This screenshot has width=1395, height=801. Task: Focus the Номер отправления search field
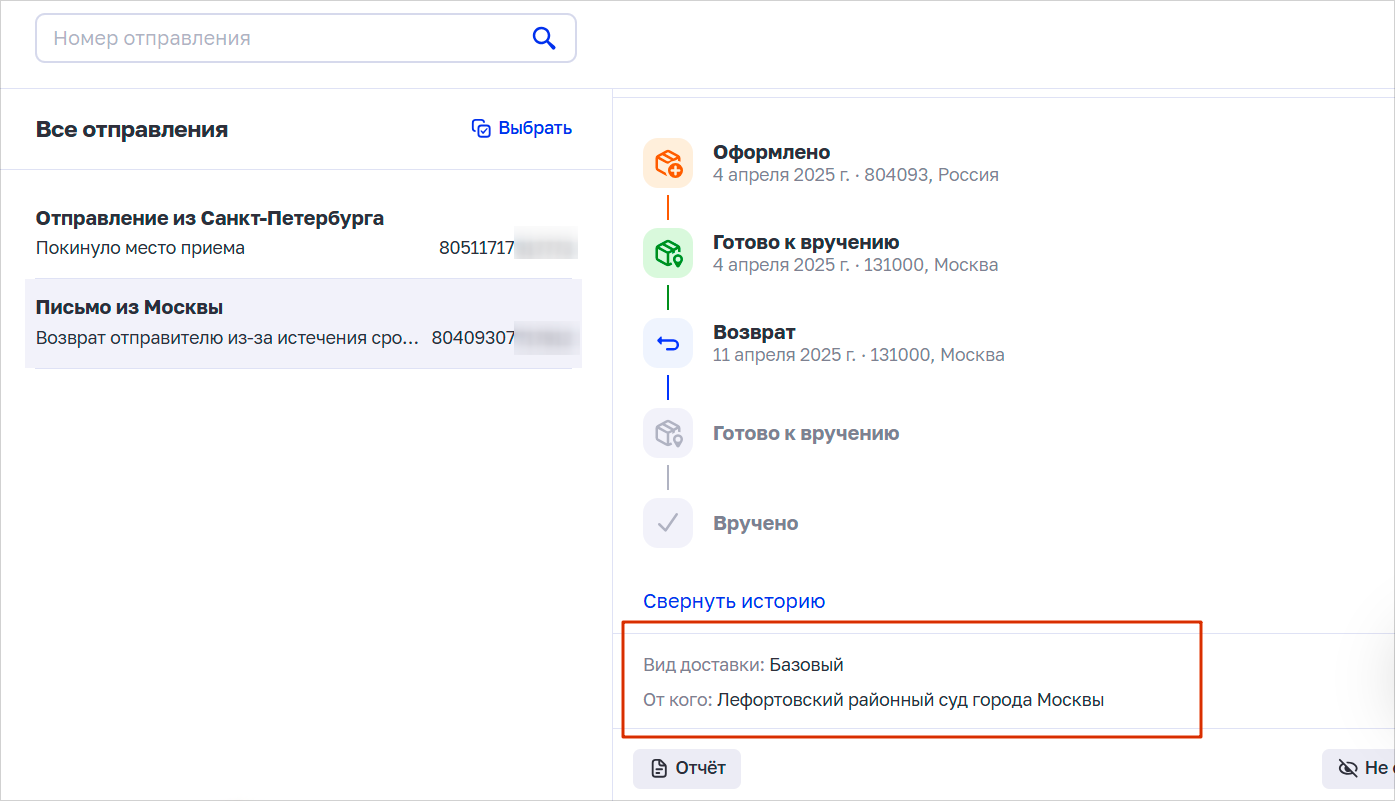click(285, 39)
